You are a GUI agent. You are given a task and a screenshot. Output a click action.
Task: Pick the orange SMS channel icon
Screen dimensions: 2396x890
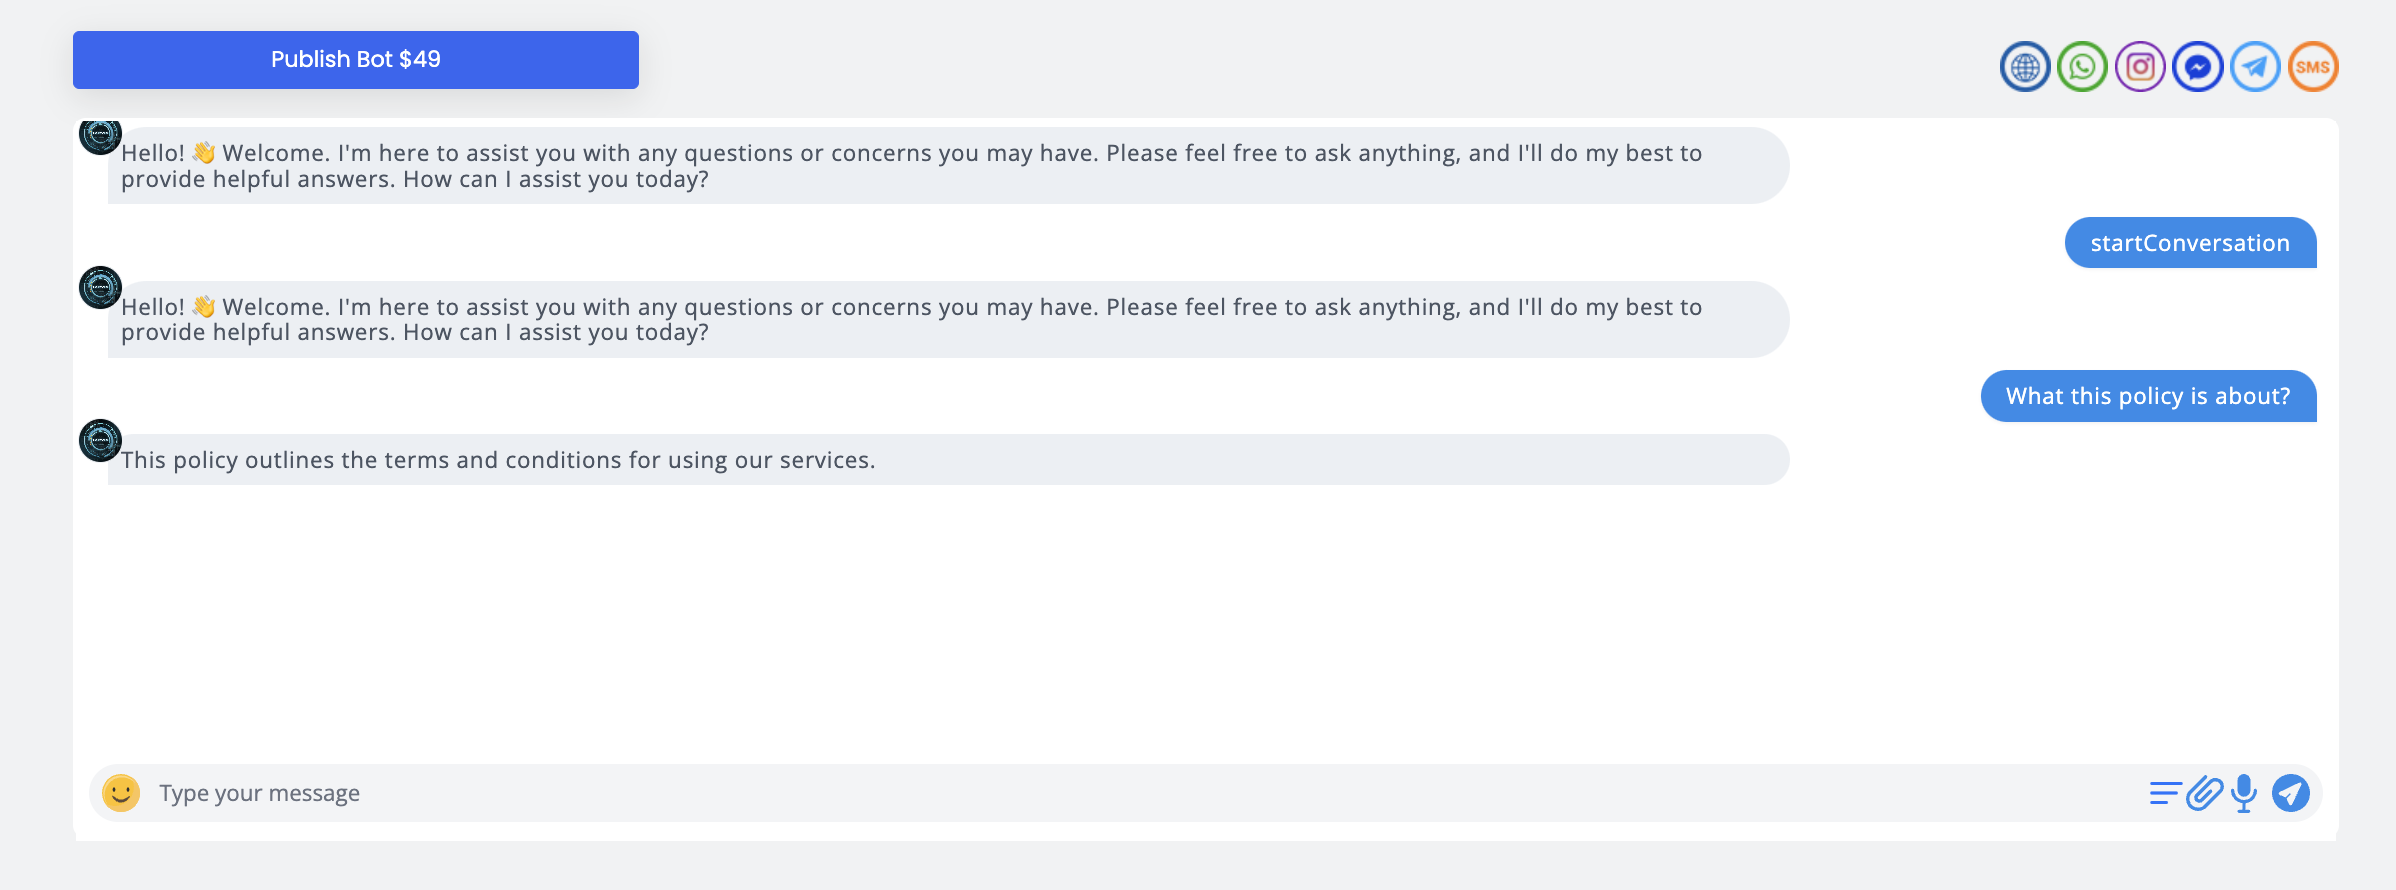tap(2312, 67)
